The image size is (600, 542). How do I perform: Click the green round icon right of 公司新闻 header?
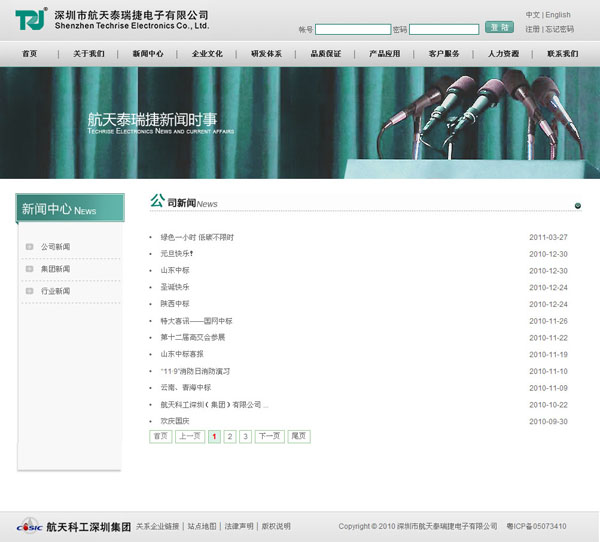[x=578, y=206]
